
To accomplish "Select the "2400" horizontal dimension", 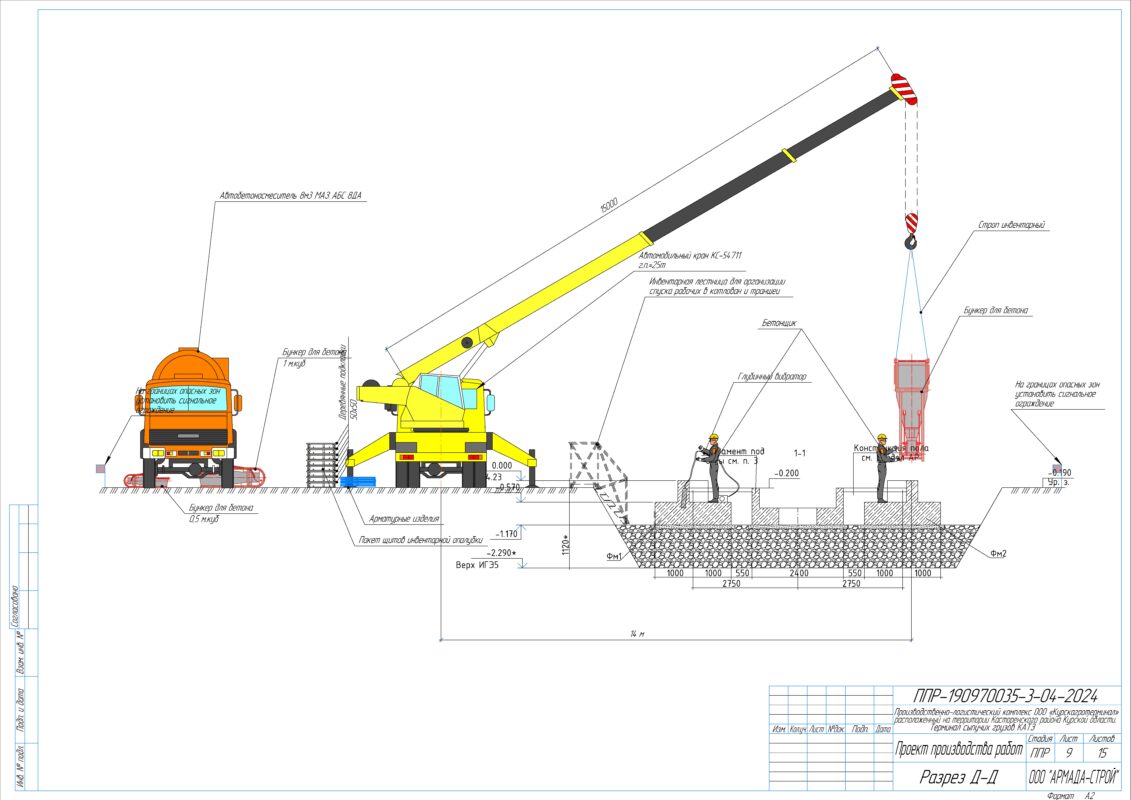I will [x=798, y=573].
